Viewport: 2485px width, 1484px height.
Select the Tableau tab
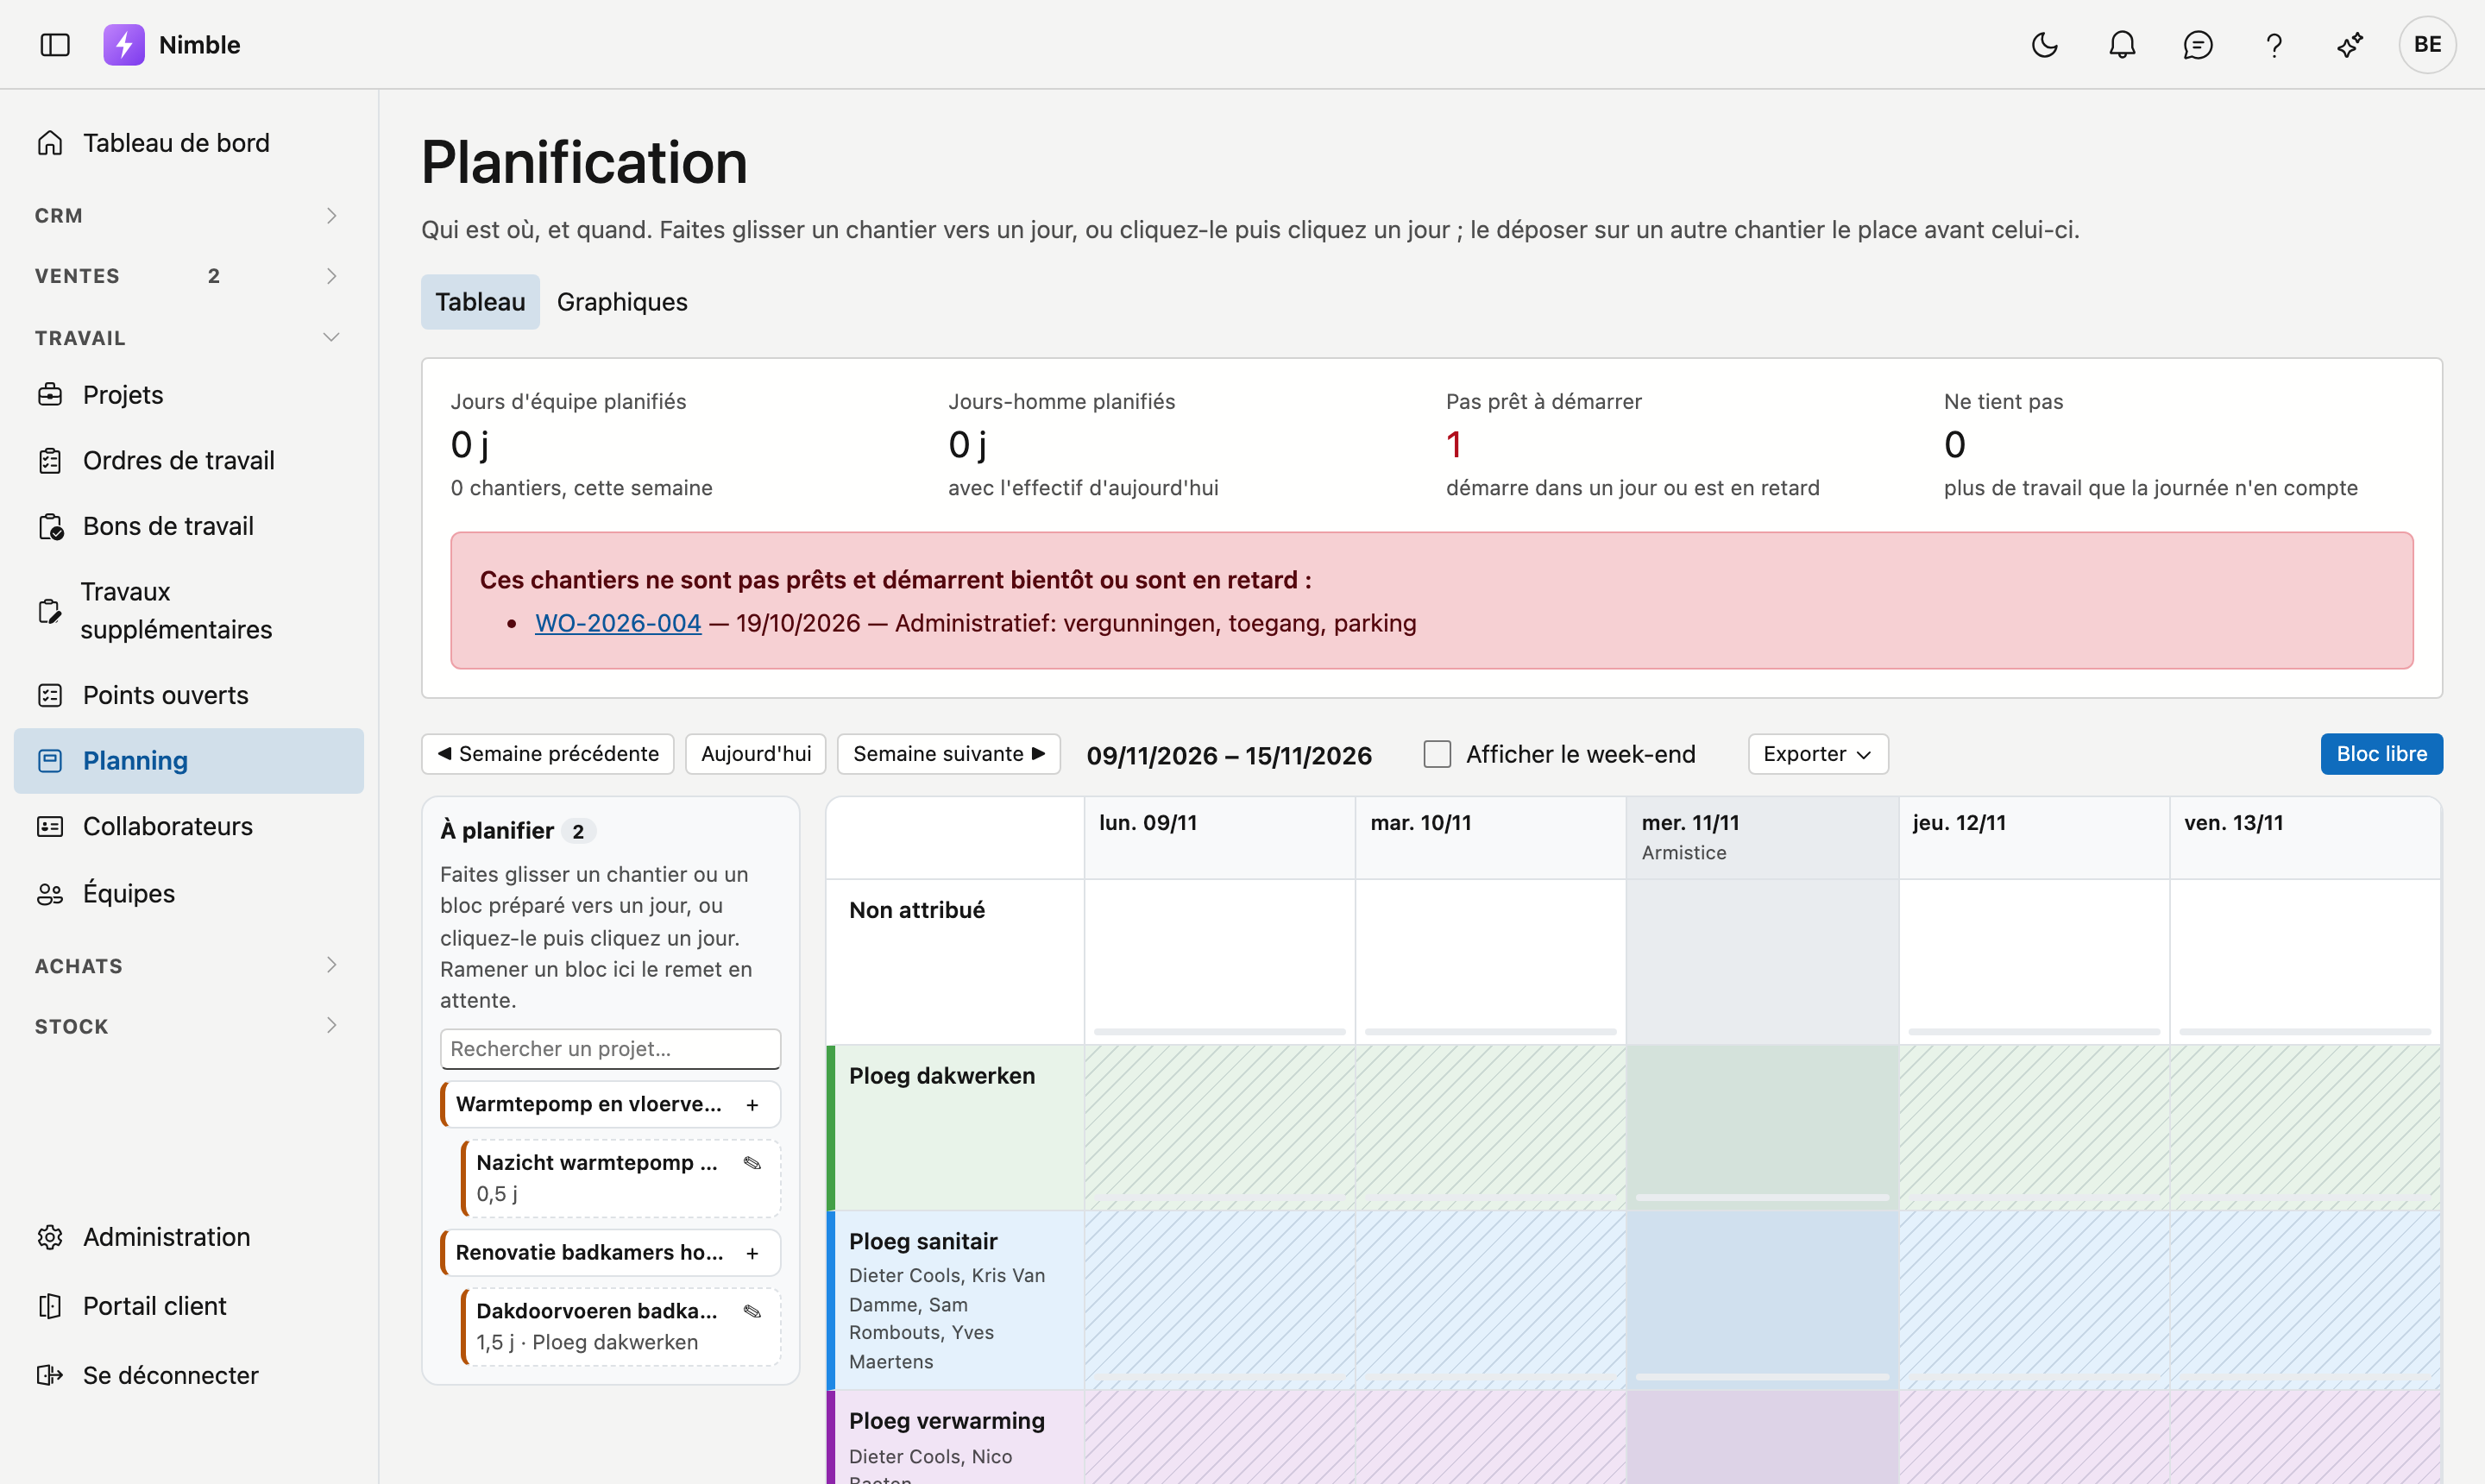pos(480,302)
